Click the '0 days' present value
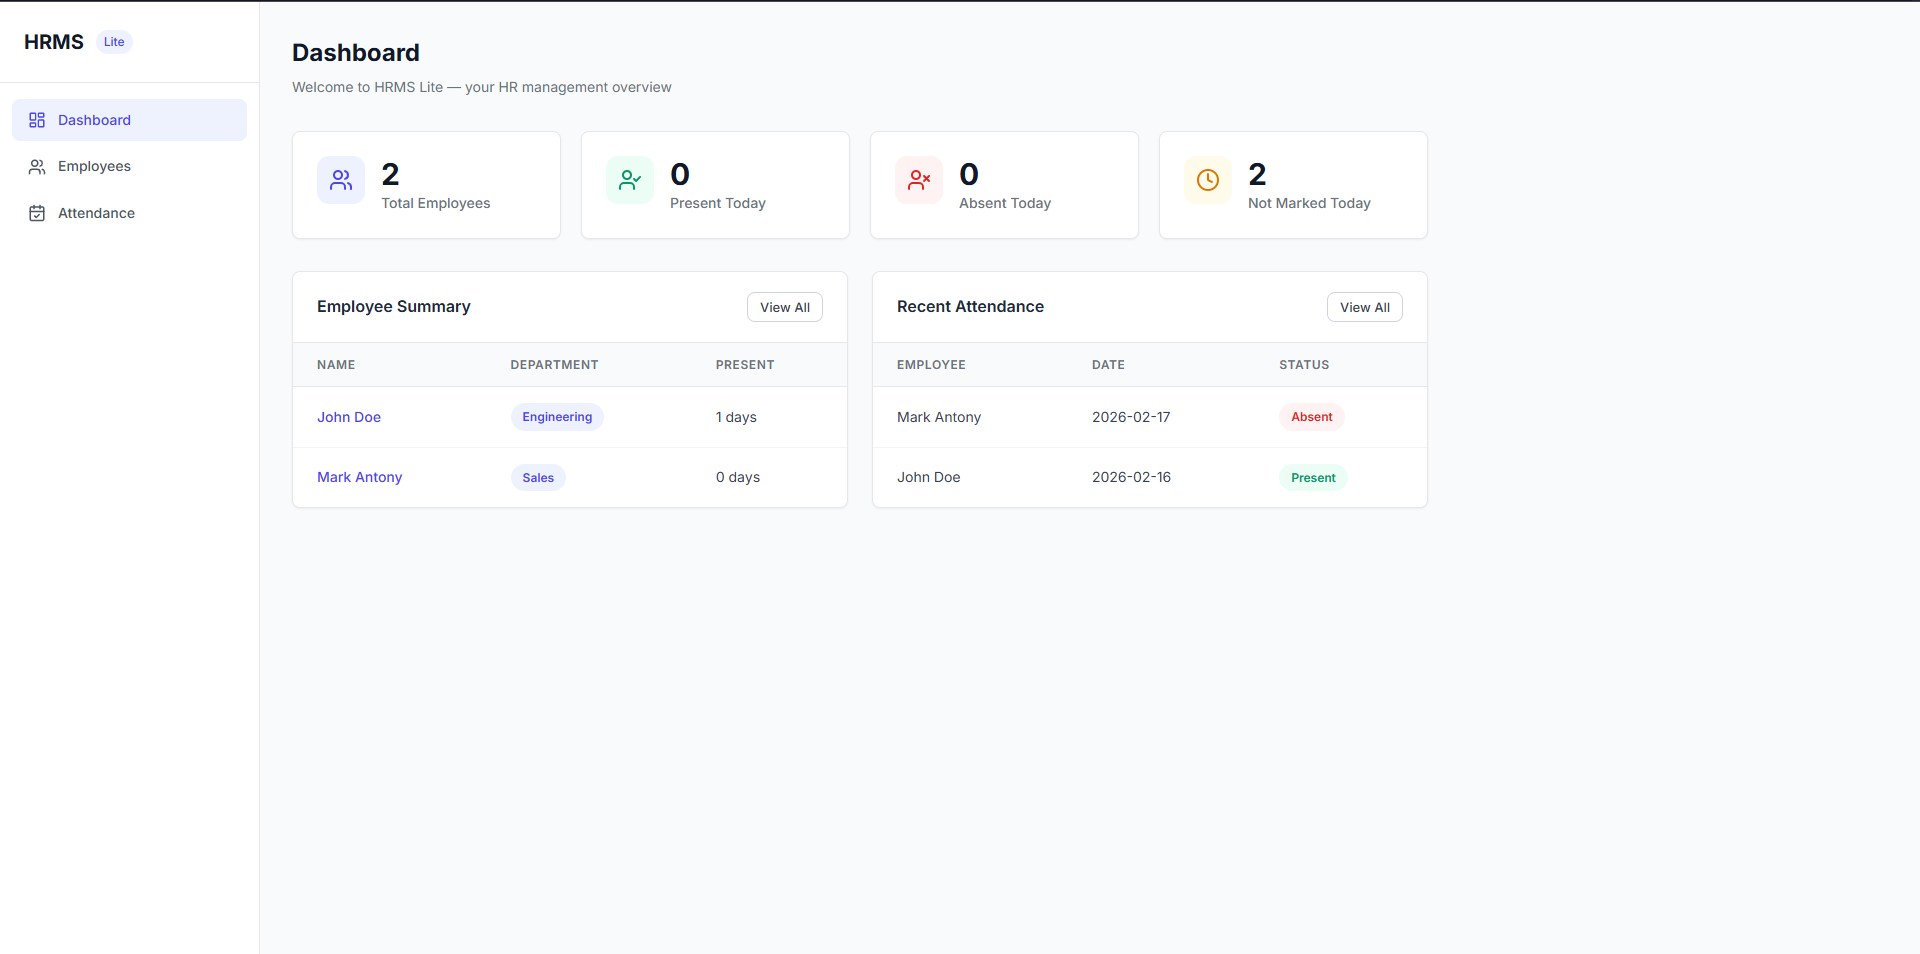Screen dimensions: 1920x954 738,477
